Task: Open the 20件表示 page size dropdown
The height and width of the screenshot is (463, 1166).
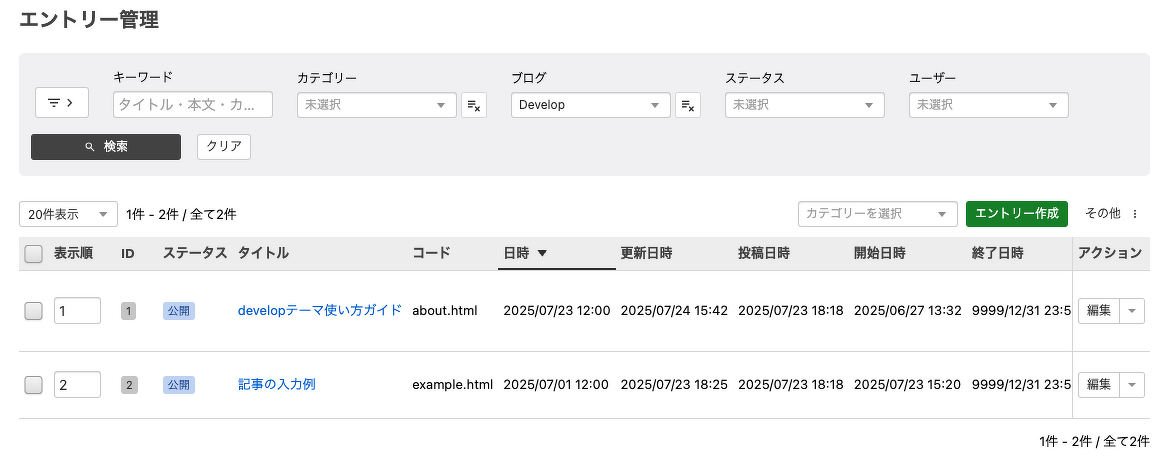Action: point(68,214)
